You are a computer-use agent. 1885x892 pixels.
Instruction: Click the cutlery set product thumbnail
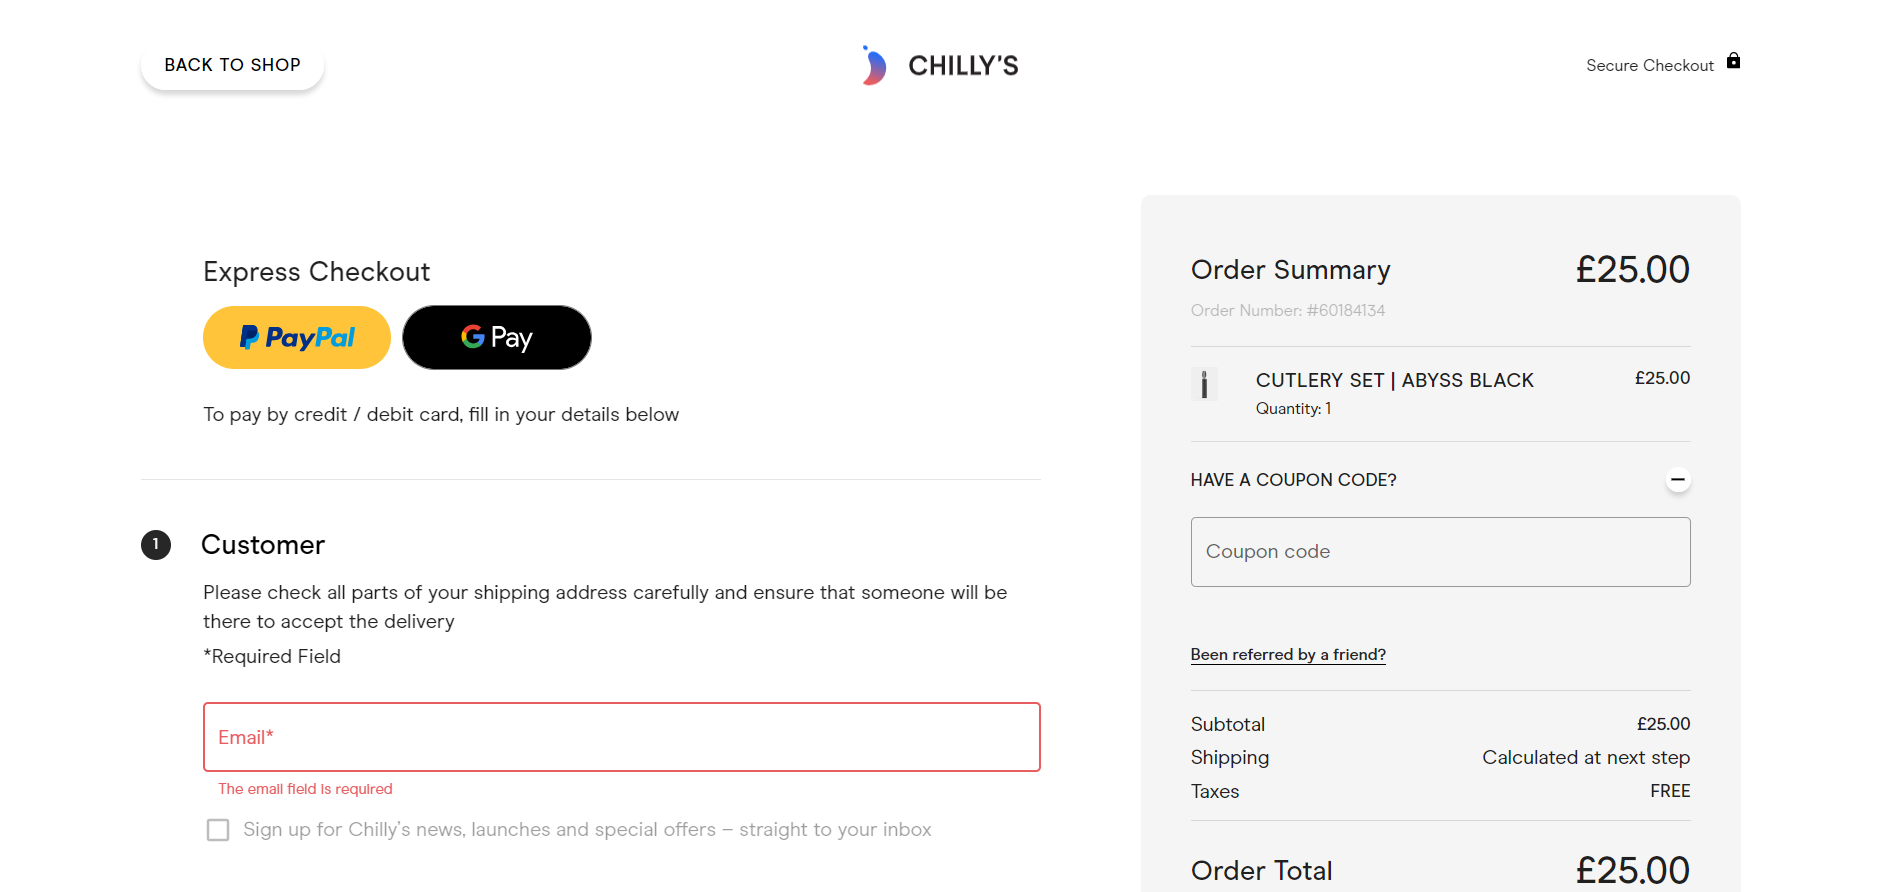1204,385
